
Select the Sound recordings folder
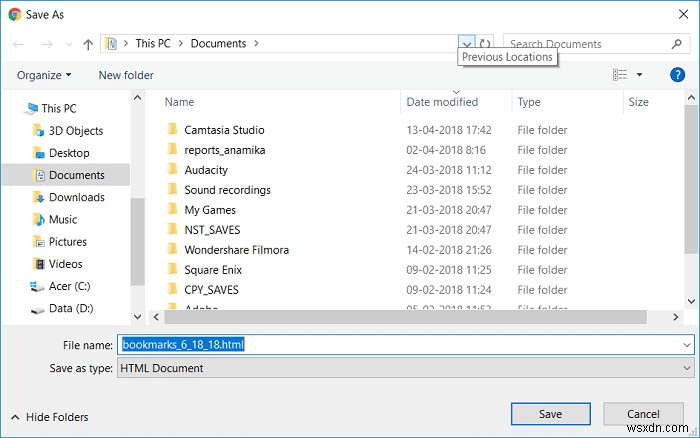point(227,190)
